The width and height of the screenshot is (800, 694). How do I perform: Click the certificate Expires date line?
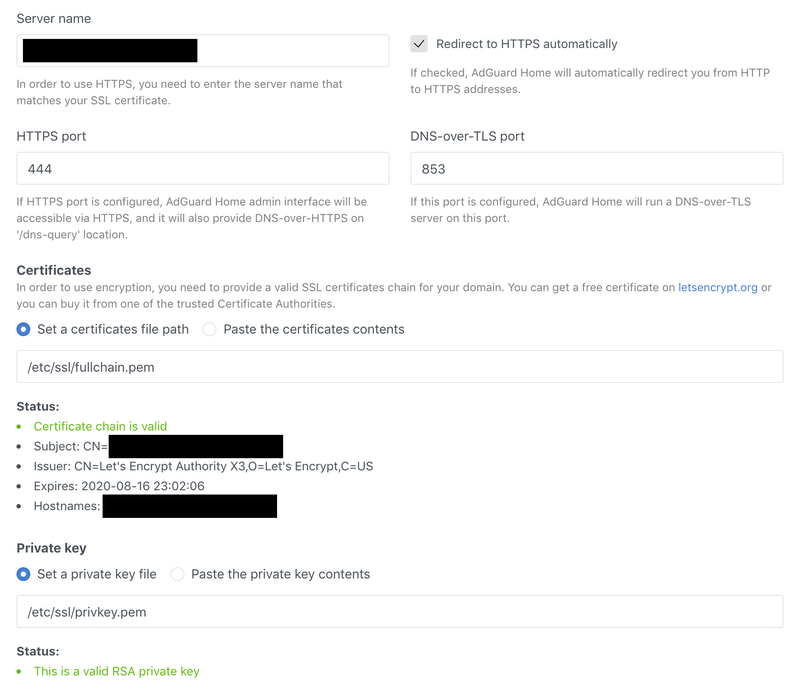tap(119, 486)
